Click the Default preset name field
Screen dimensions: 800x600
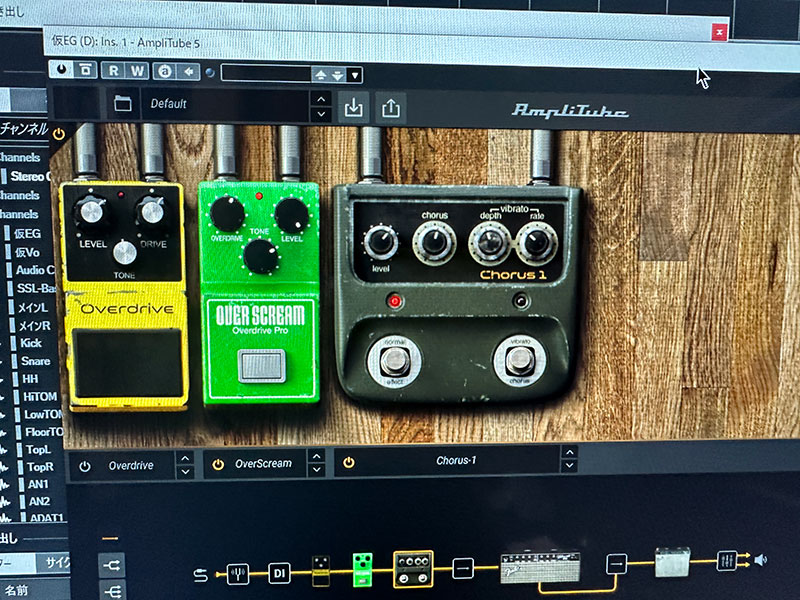pos(225,105)
